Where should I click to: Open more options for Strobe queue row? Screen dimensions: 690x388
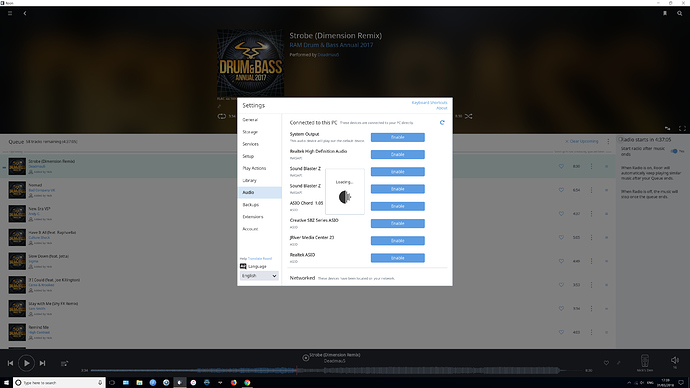point(591,166)
